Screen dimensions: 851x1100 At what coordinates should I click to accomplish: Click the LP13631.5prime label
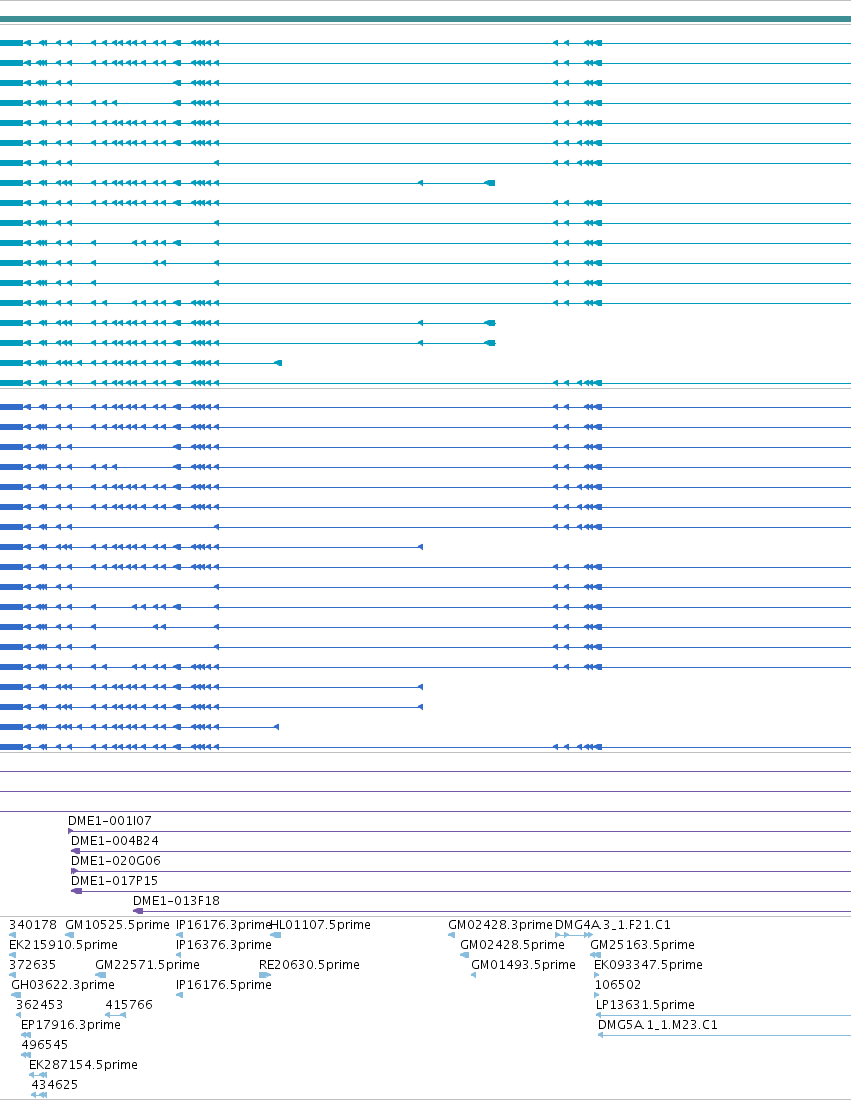coord(645,1005)
